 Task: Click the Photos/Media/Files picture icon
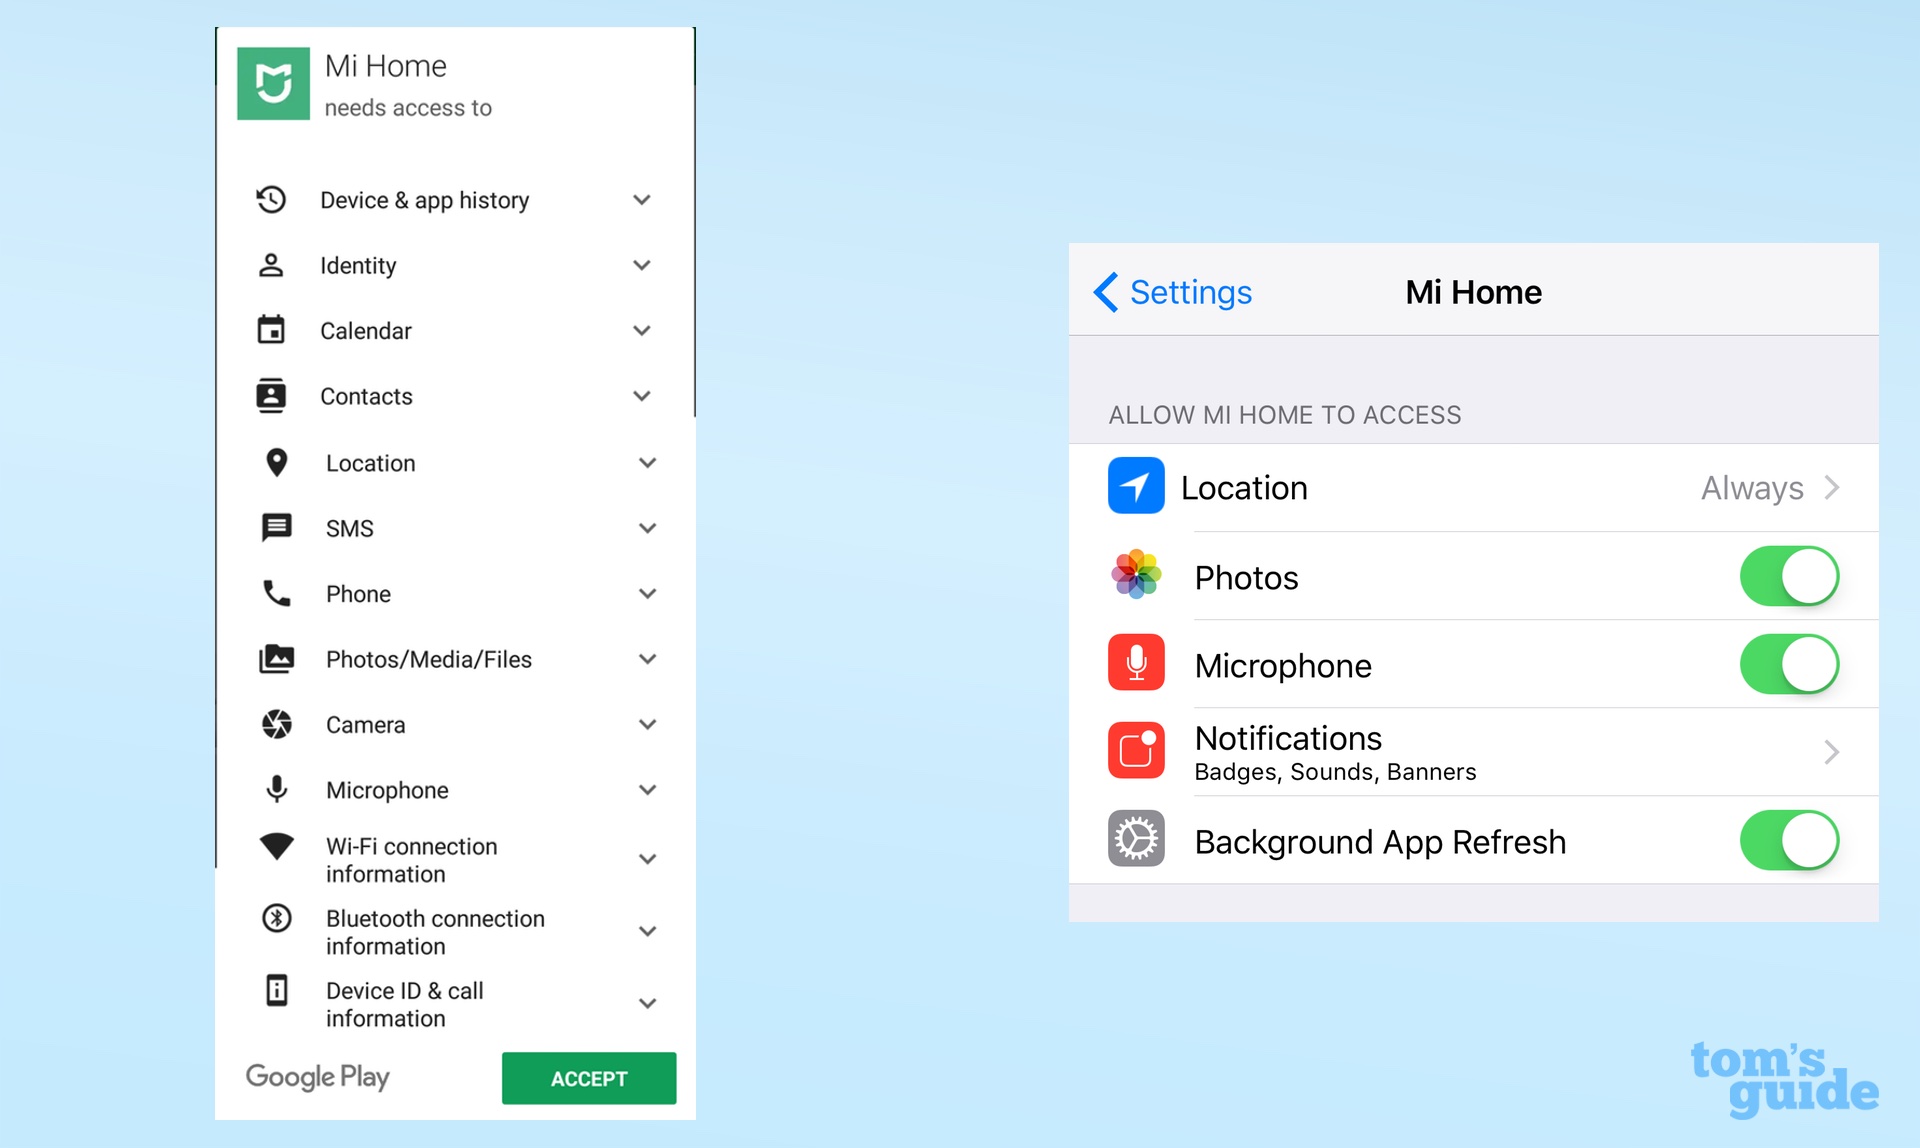277,659
